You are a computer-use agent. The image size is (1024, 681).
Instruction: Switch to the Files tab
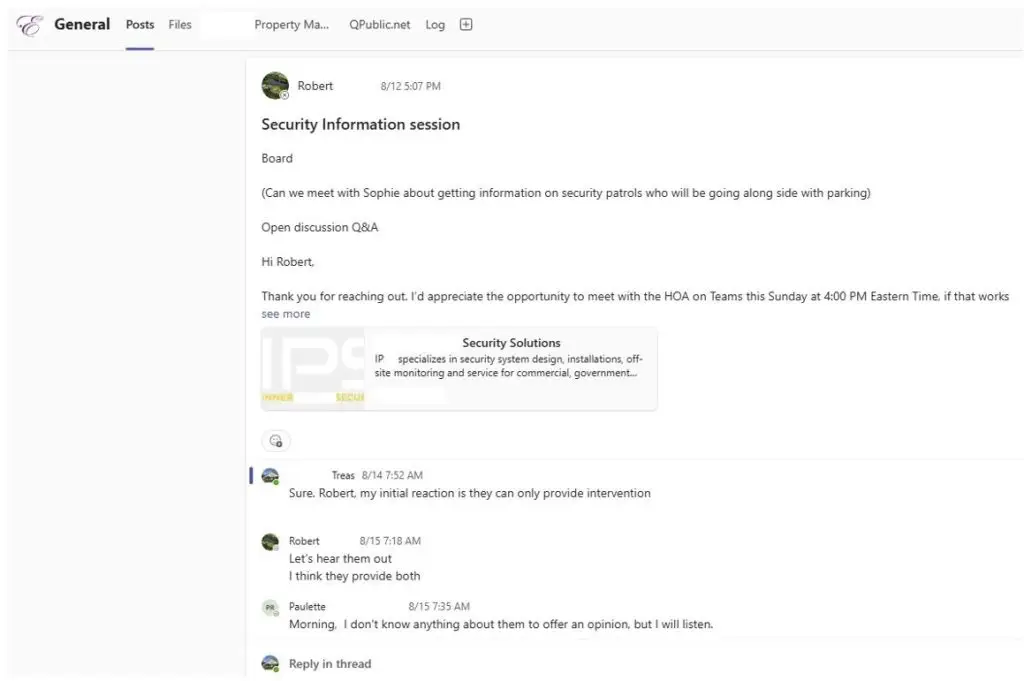[180, 25]
